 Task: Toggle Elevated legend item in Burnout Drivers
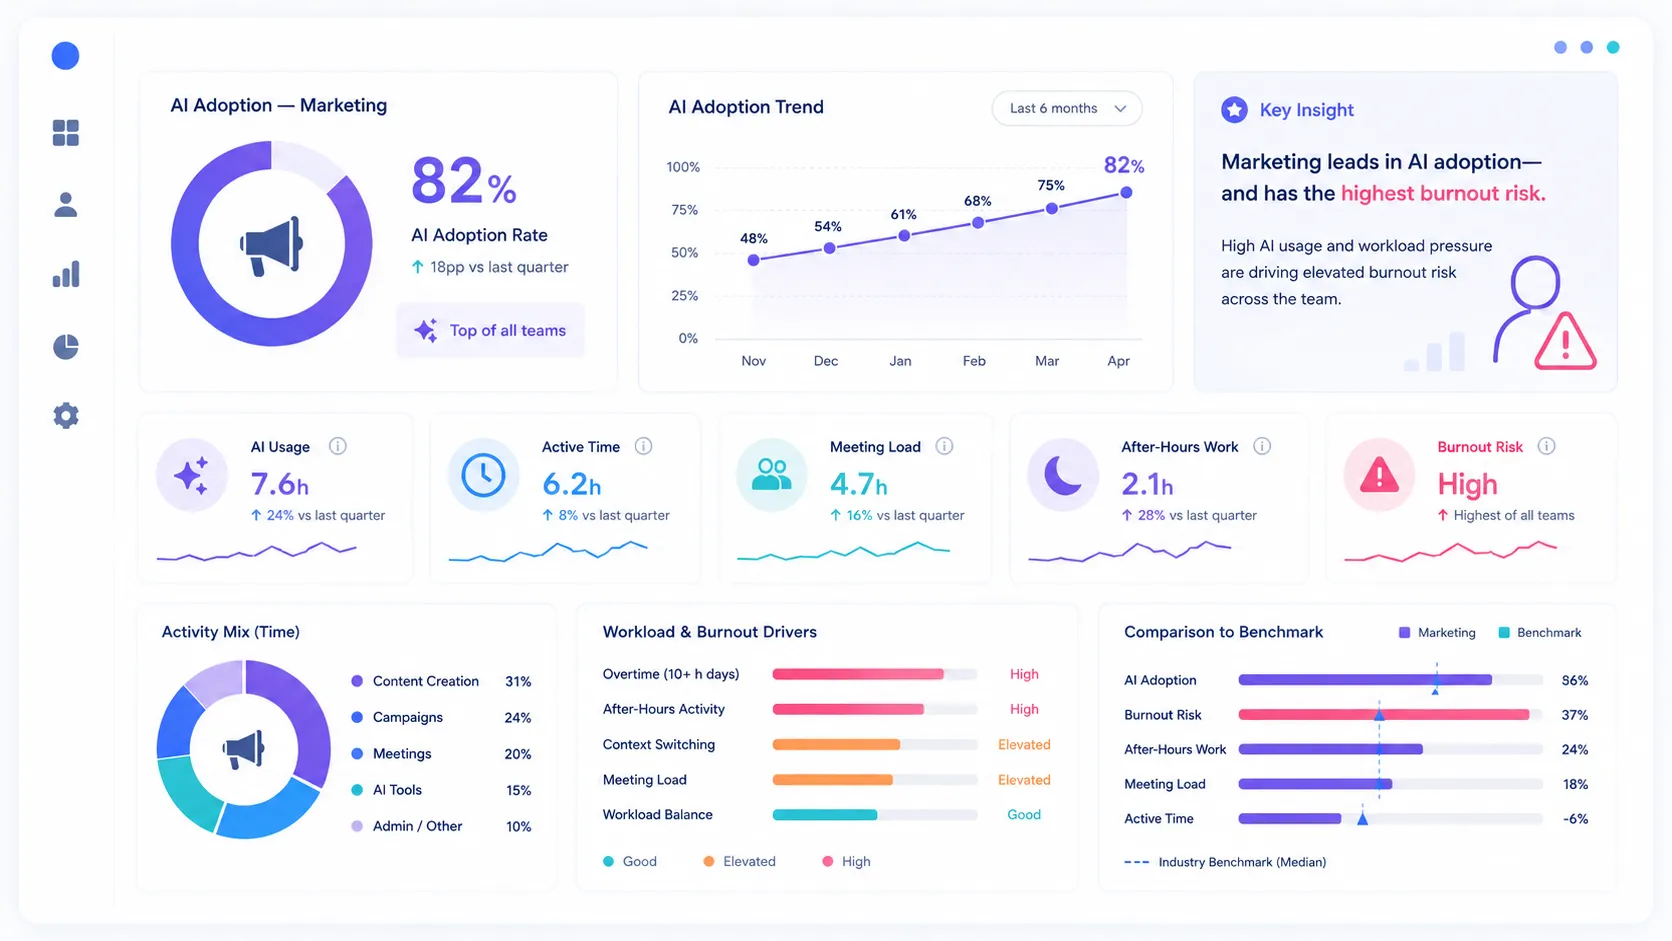[x=739, y=861]
